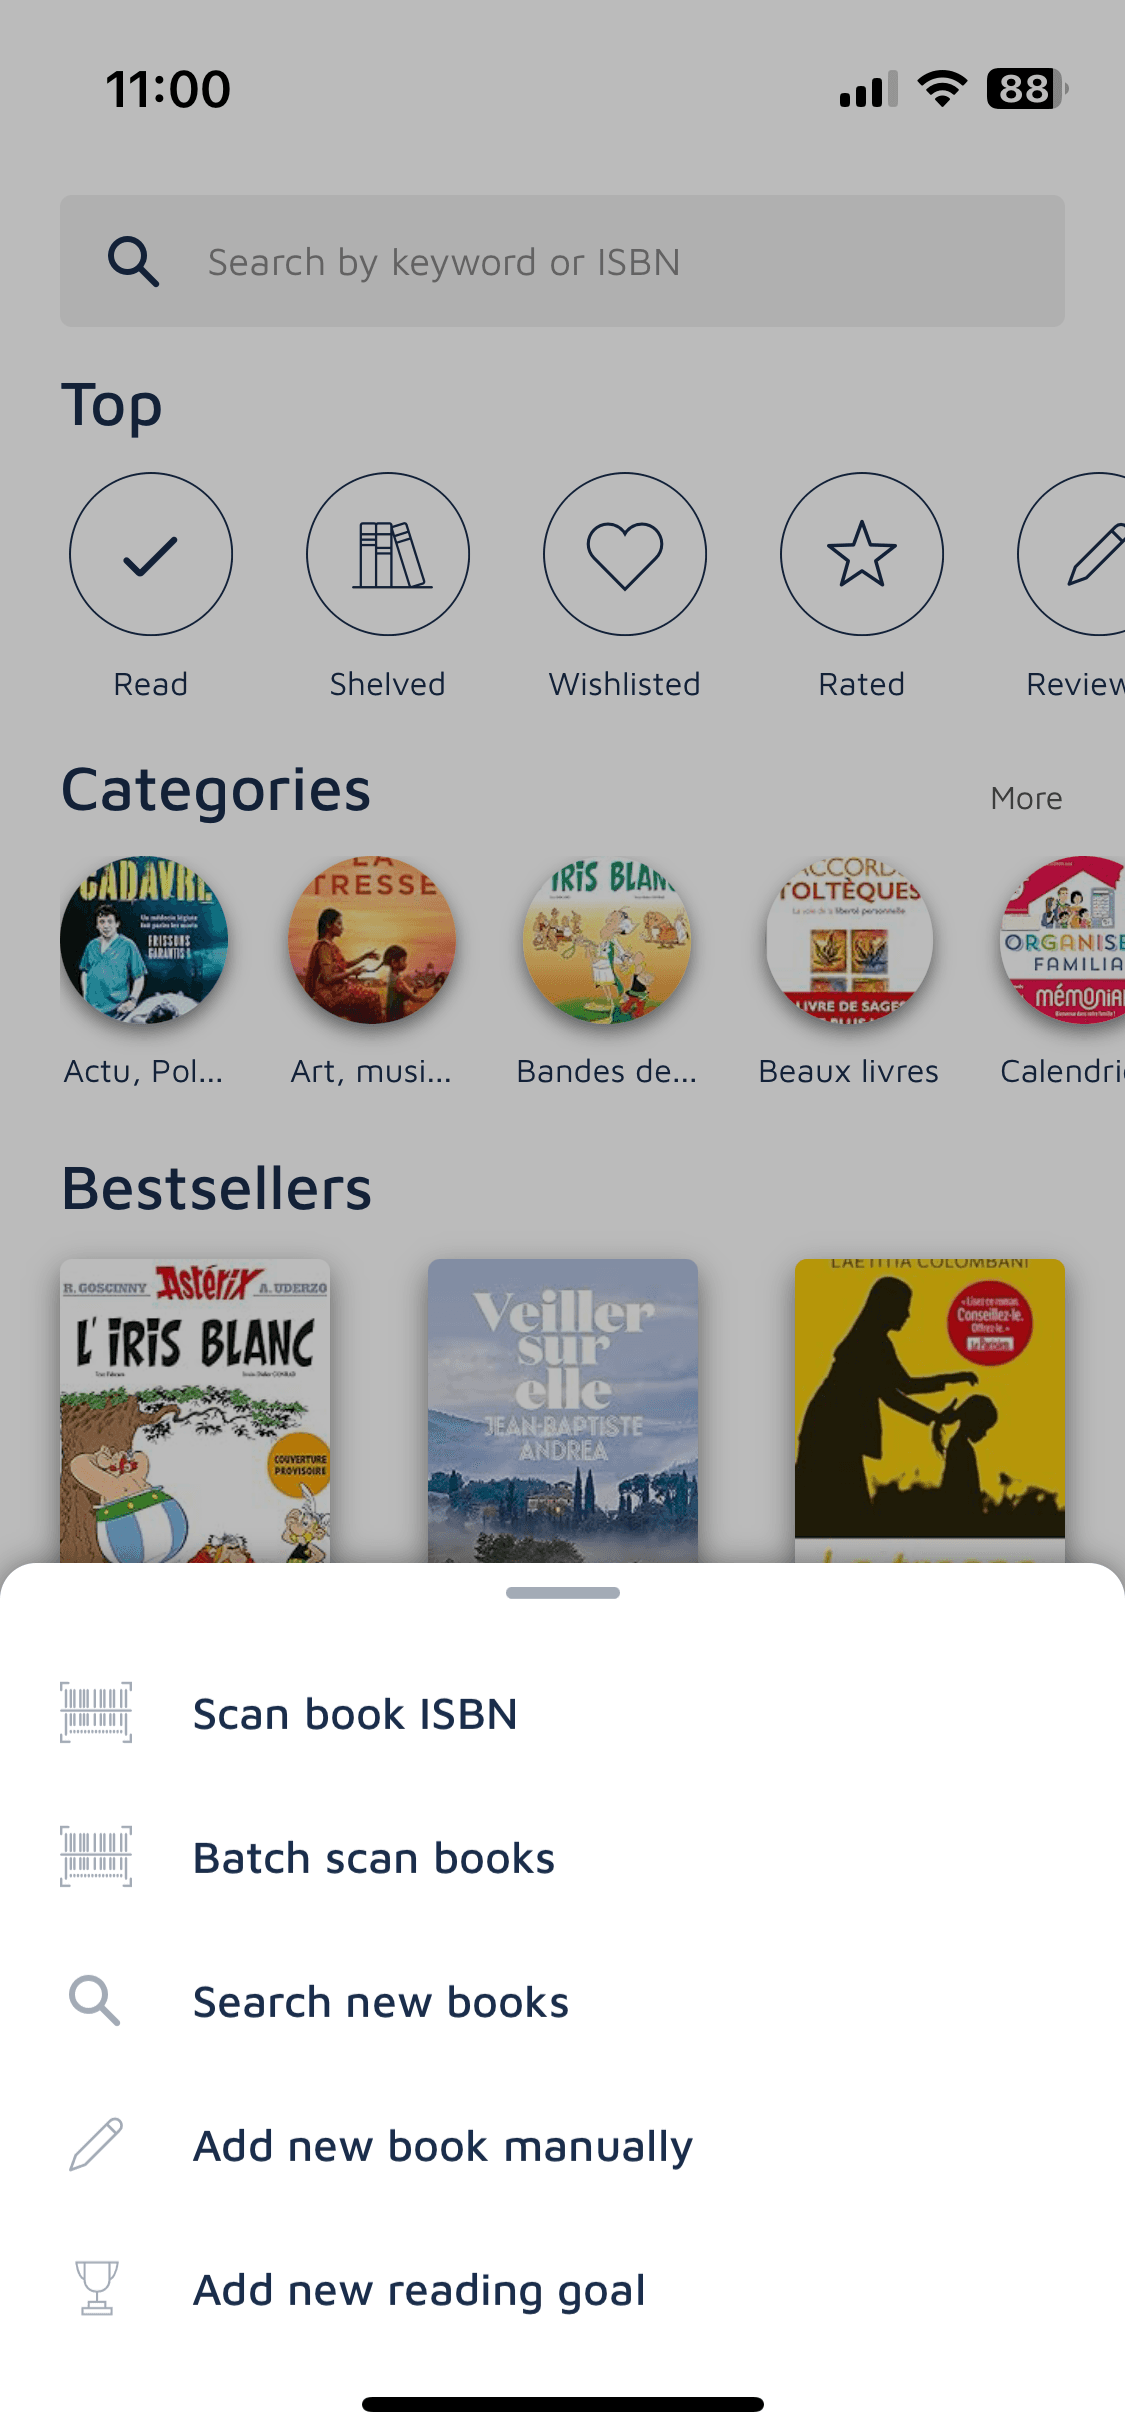Tap the bottom sheet grabber handle
Screen dimensions: 1125x2436
563,1593
